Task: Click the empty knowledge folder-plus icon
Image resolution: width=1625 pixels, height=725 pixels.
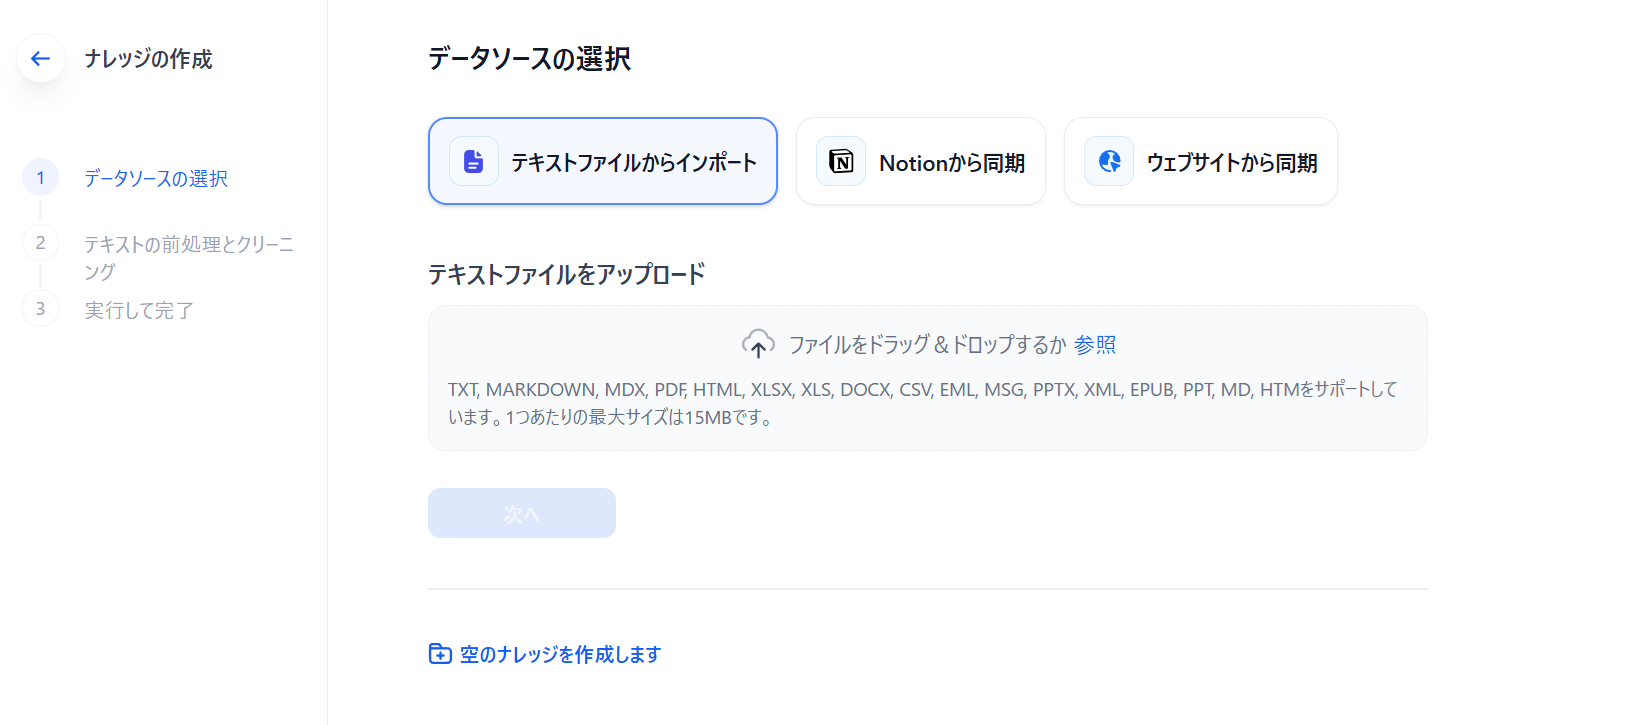Action: (x=440, y=654)
